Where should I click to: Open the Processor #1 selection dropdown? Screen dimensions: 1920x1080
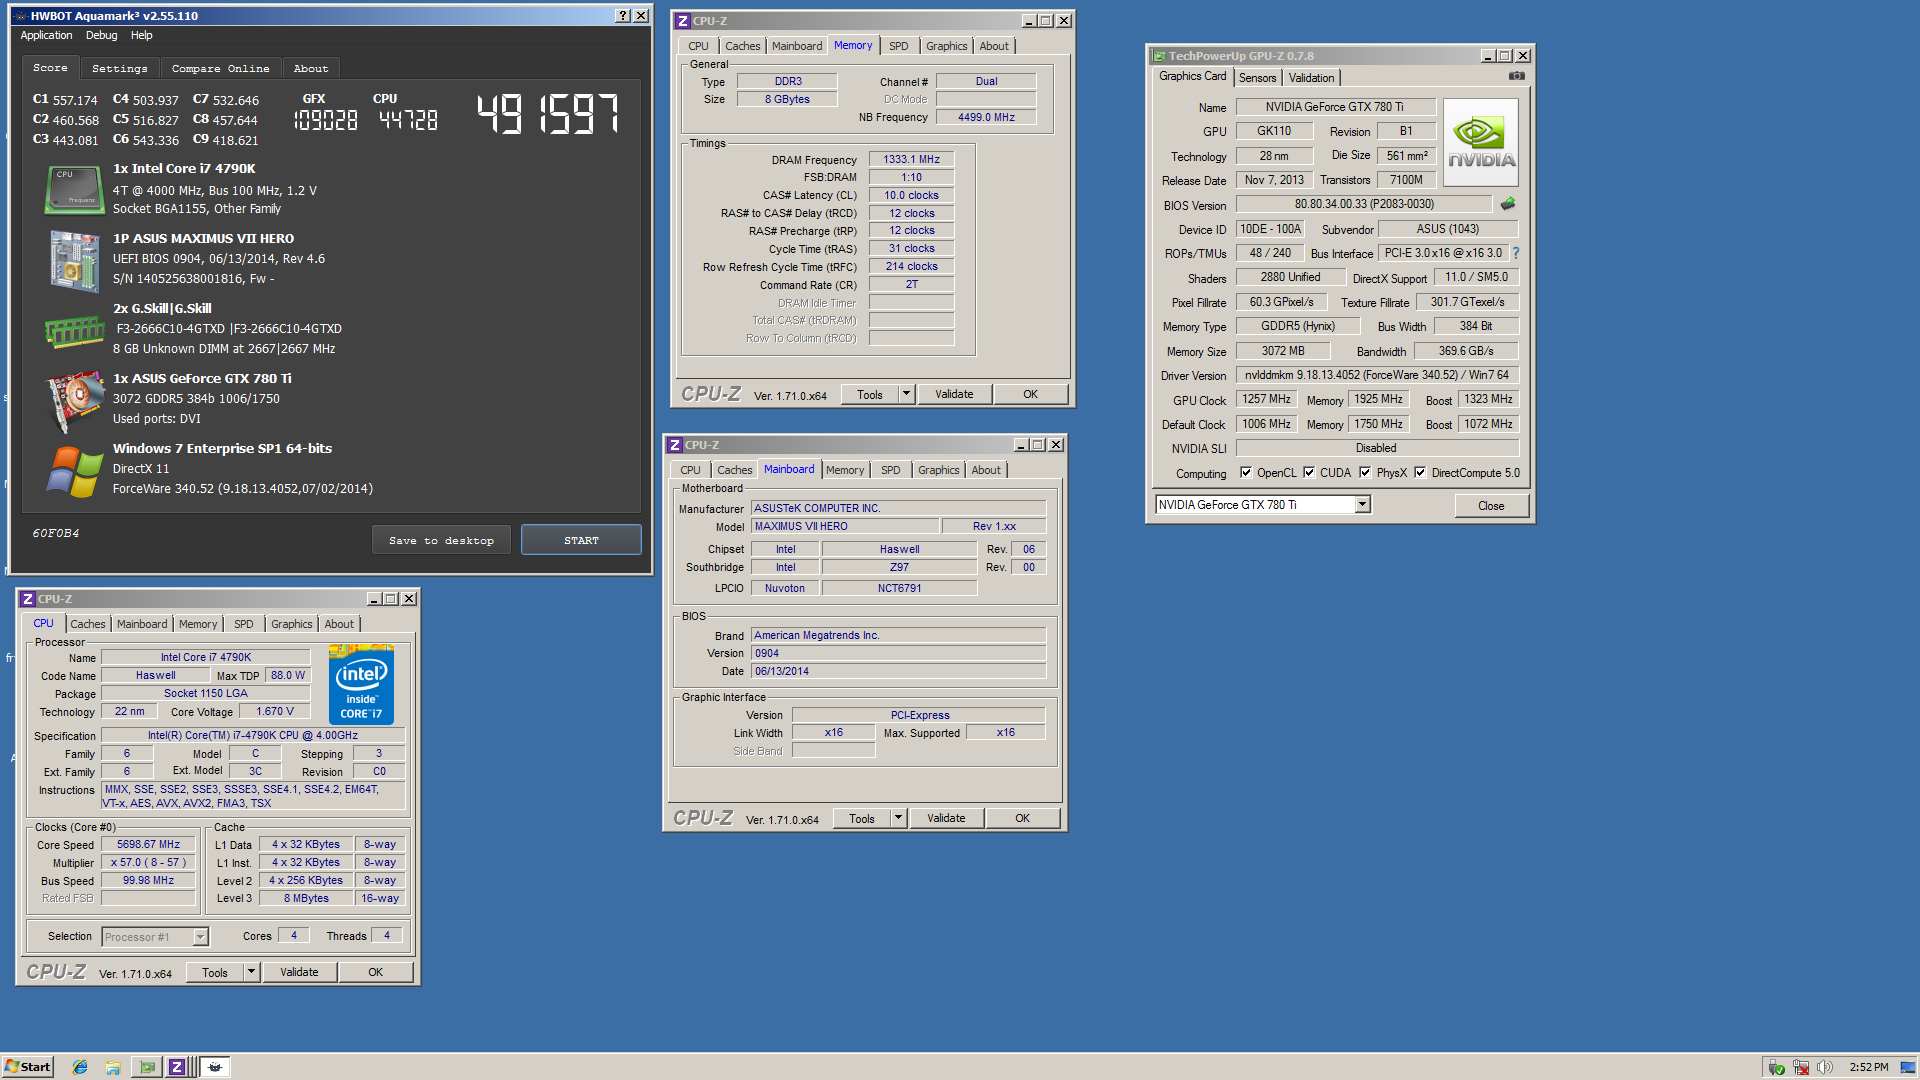click(200, 937)
